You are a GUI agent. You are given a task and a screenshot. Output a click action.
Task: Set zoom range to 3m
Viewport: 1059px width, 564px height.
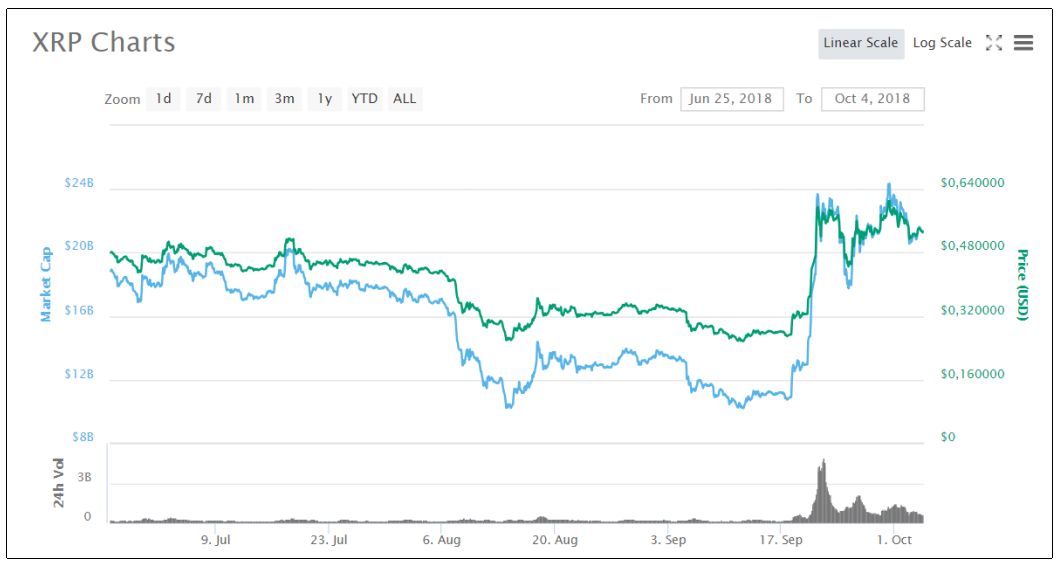click(284, 99)
